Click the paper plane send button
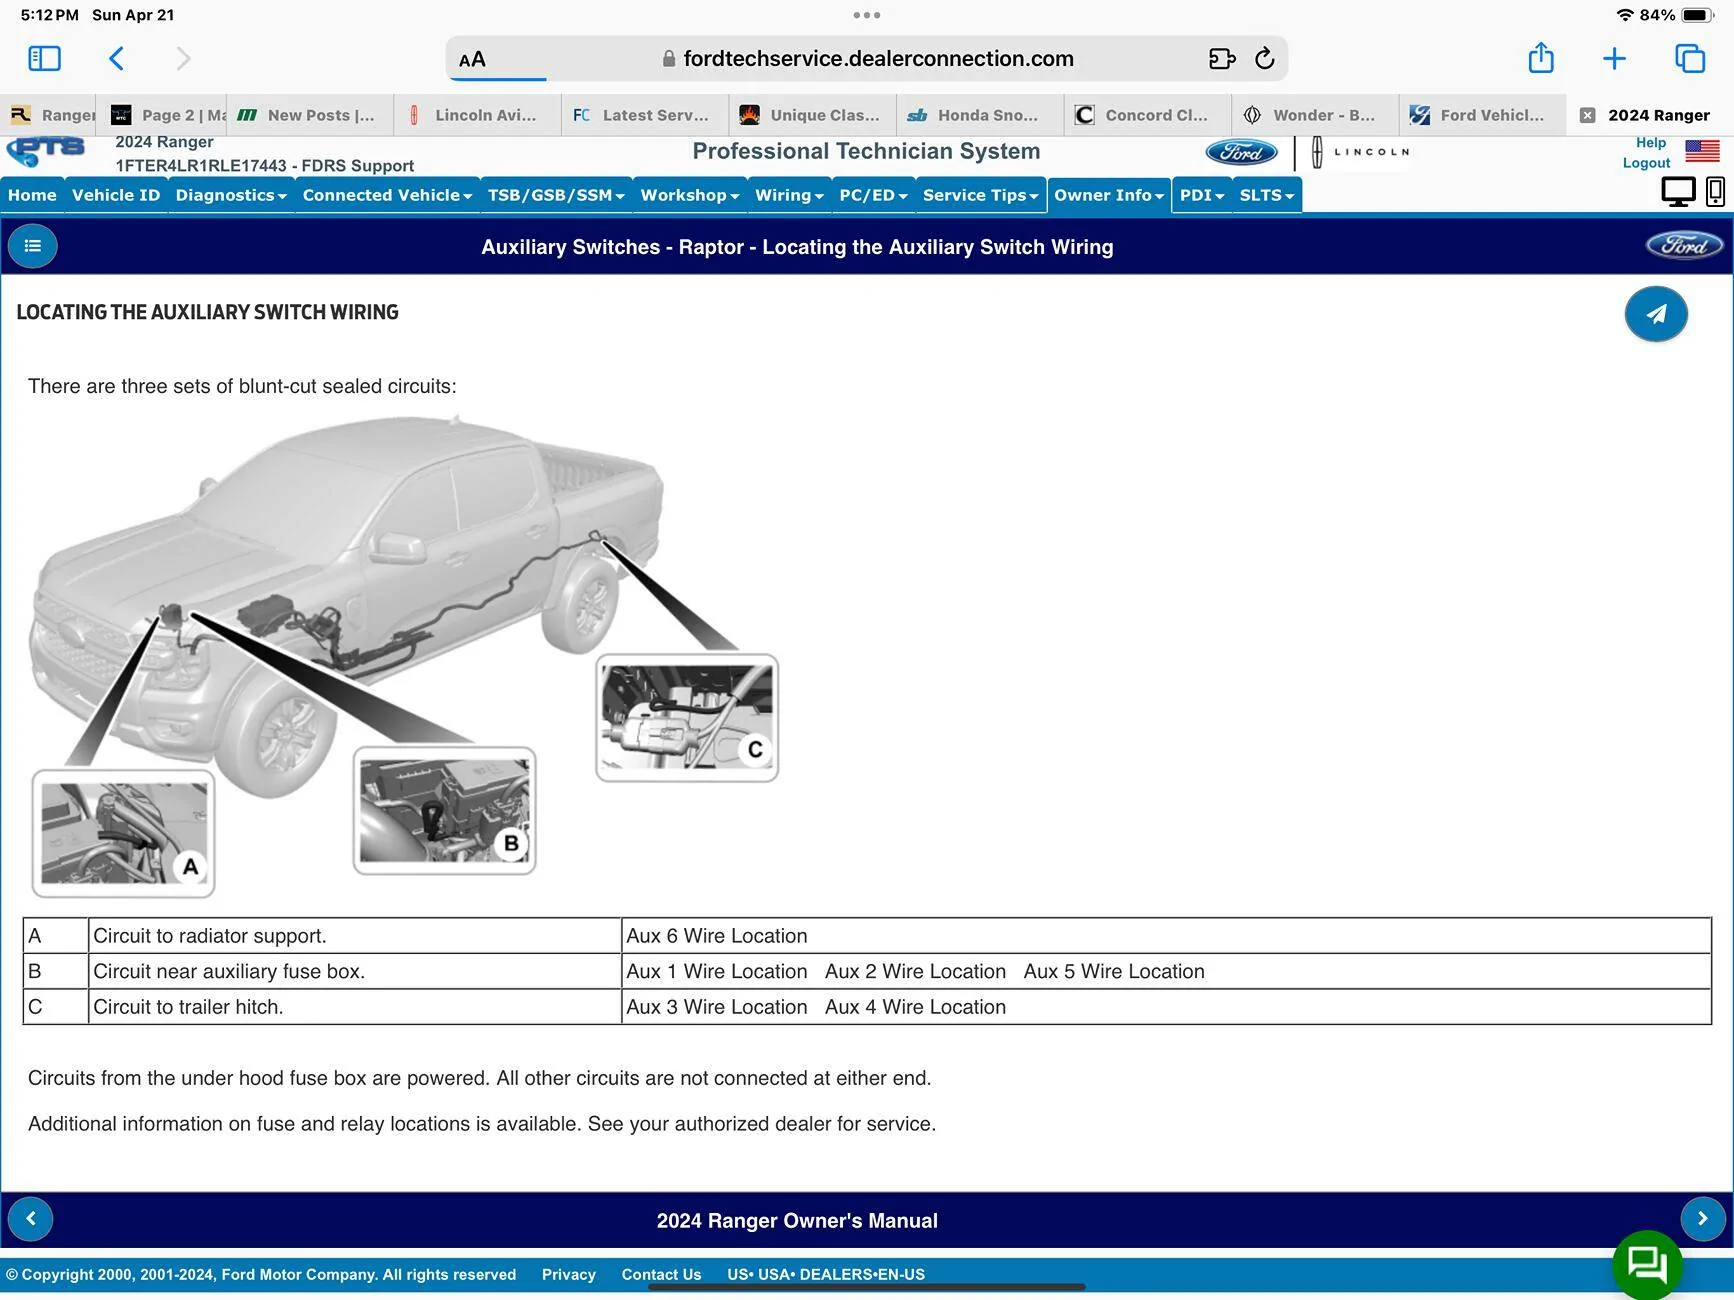Image resolution: width=1734 pixels, height=1300 pixels. click(x=1656, y=314)
